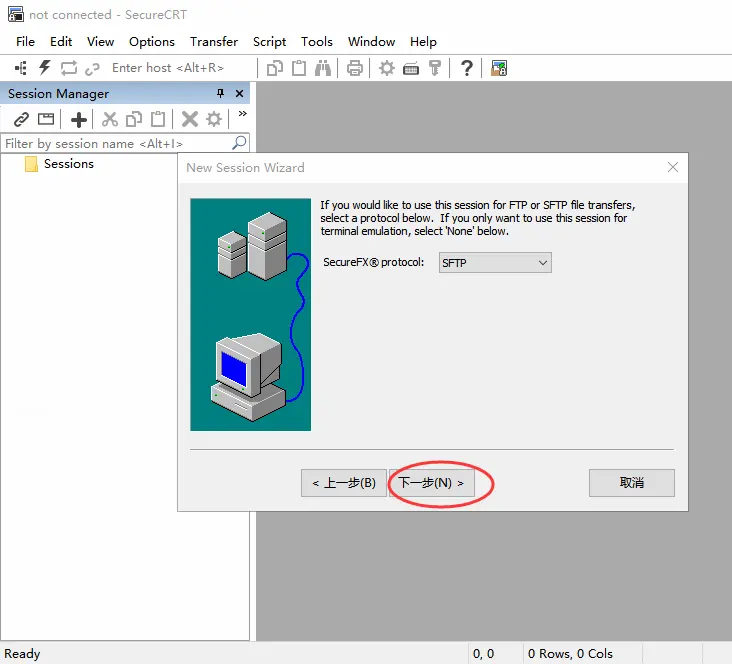This screenshot has width=732, height=664.
Task: Click the Ready status bar text
Action: (22, 653)
